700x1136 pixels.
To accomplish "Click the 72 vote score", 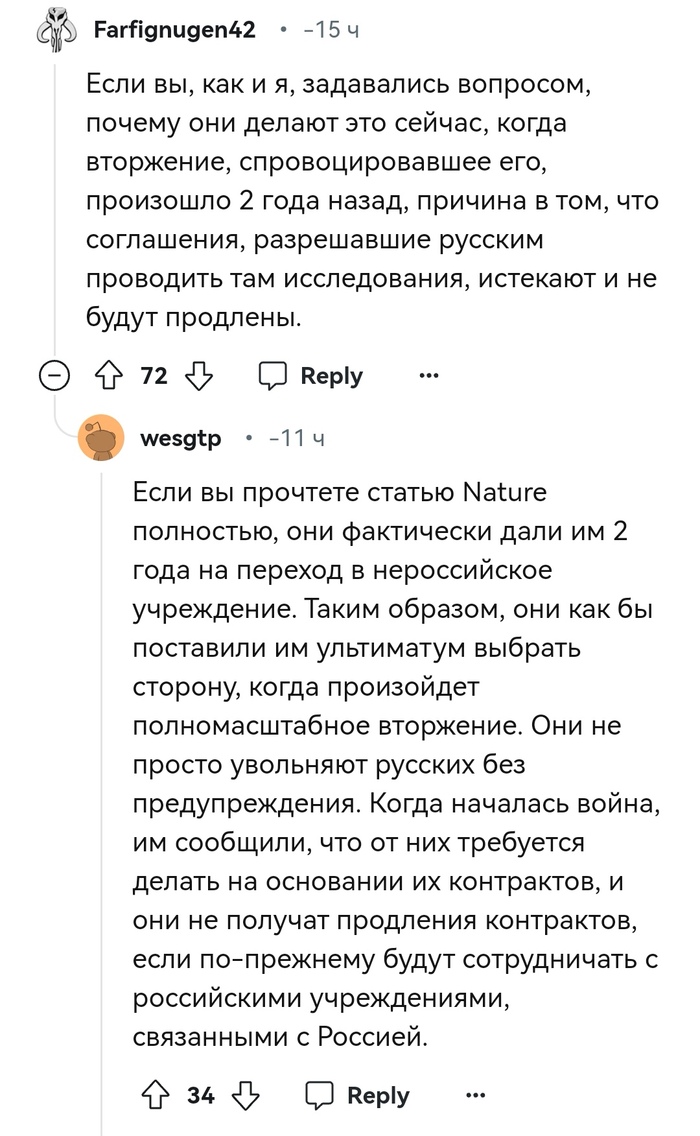I will [x=154, y=376].
